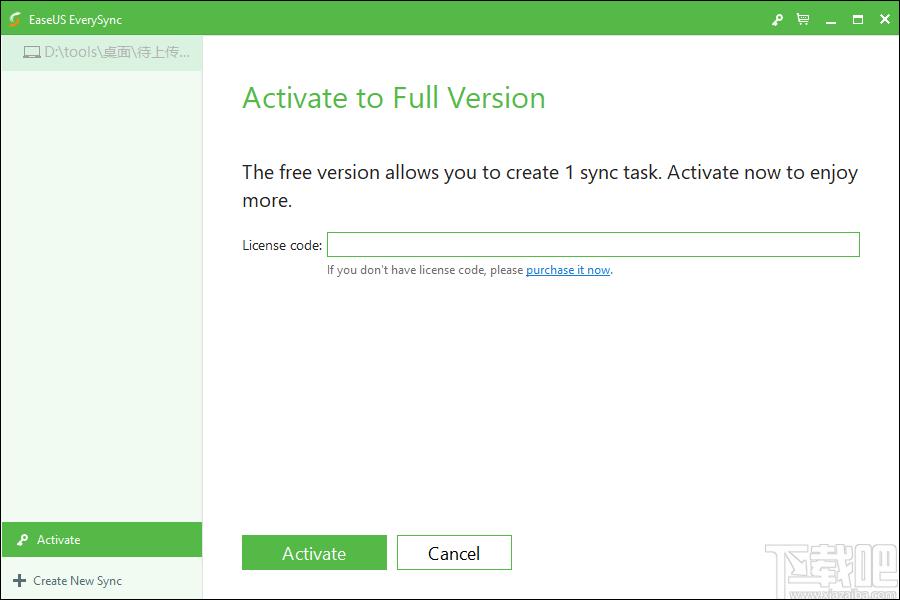Select the D:\tools sync task in sidebar

(102, 53)
